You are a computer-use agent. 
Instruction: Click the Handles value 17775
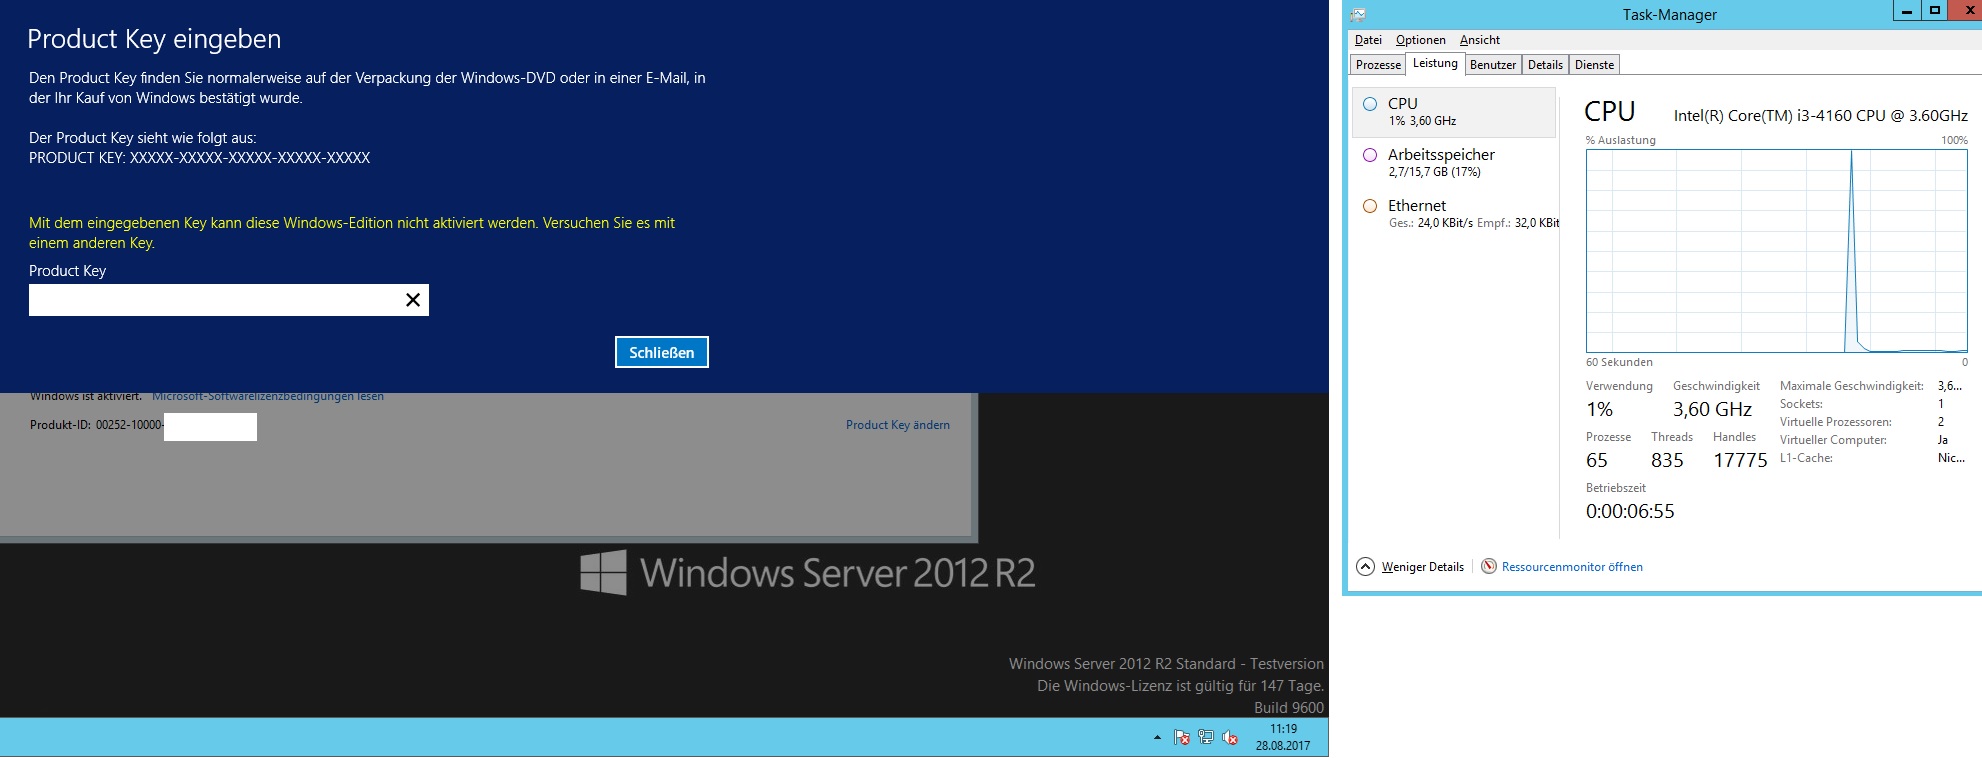coord(1740,461)
